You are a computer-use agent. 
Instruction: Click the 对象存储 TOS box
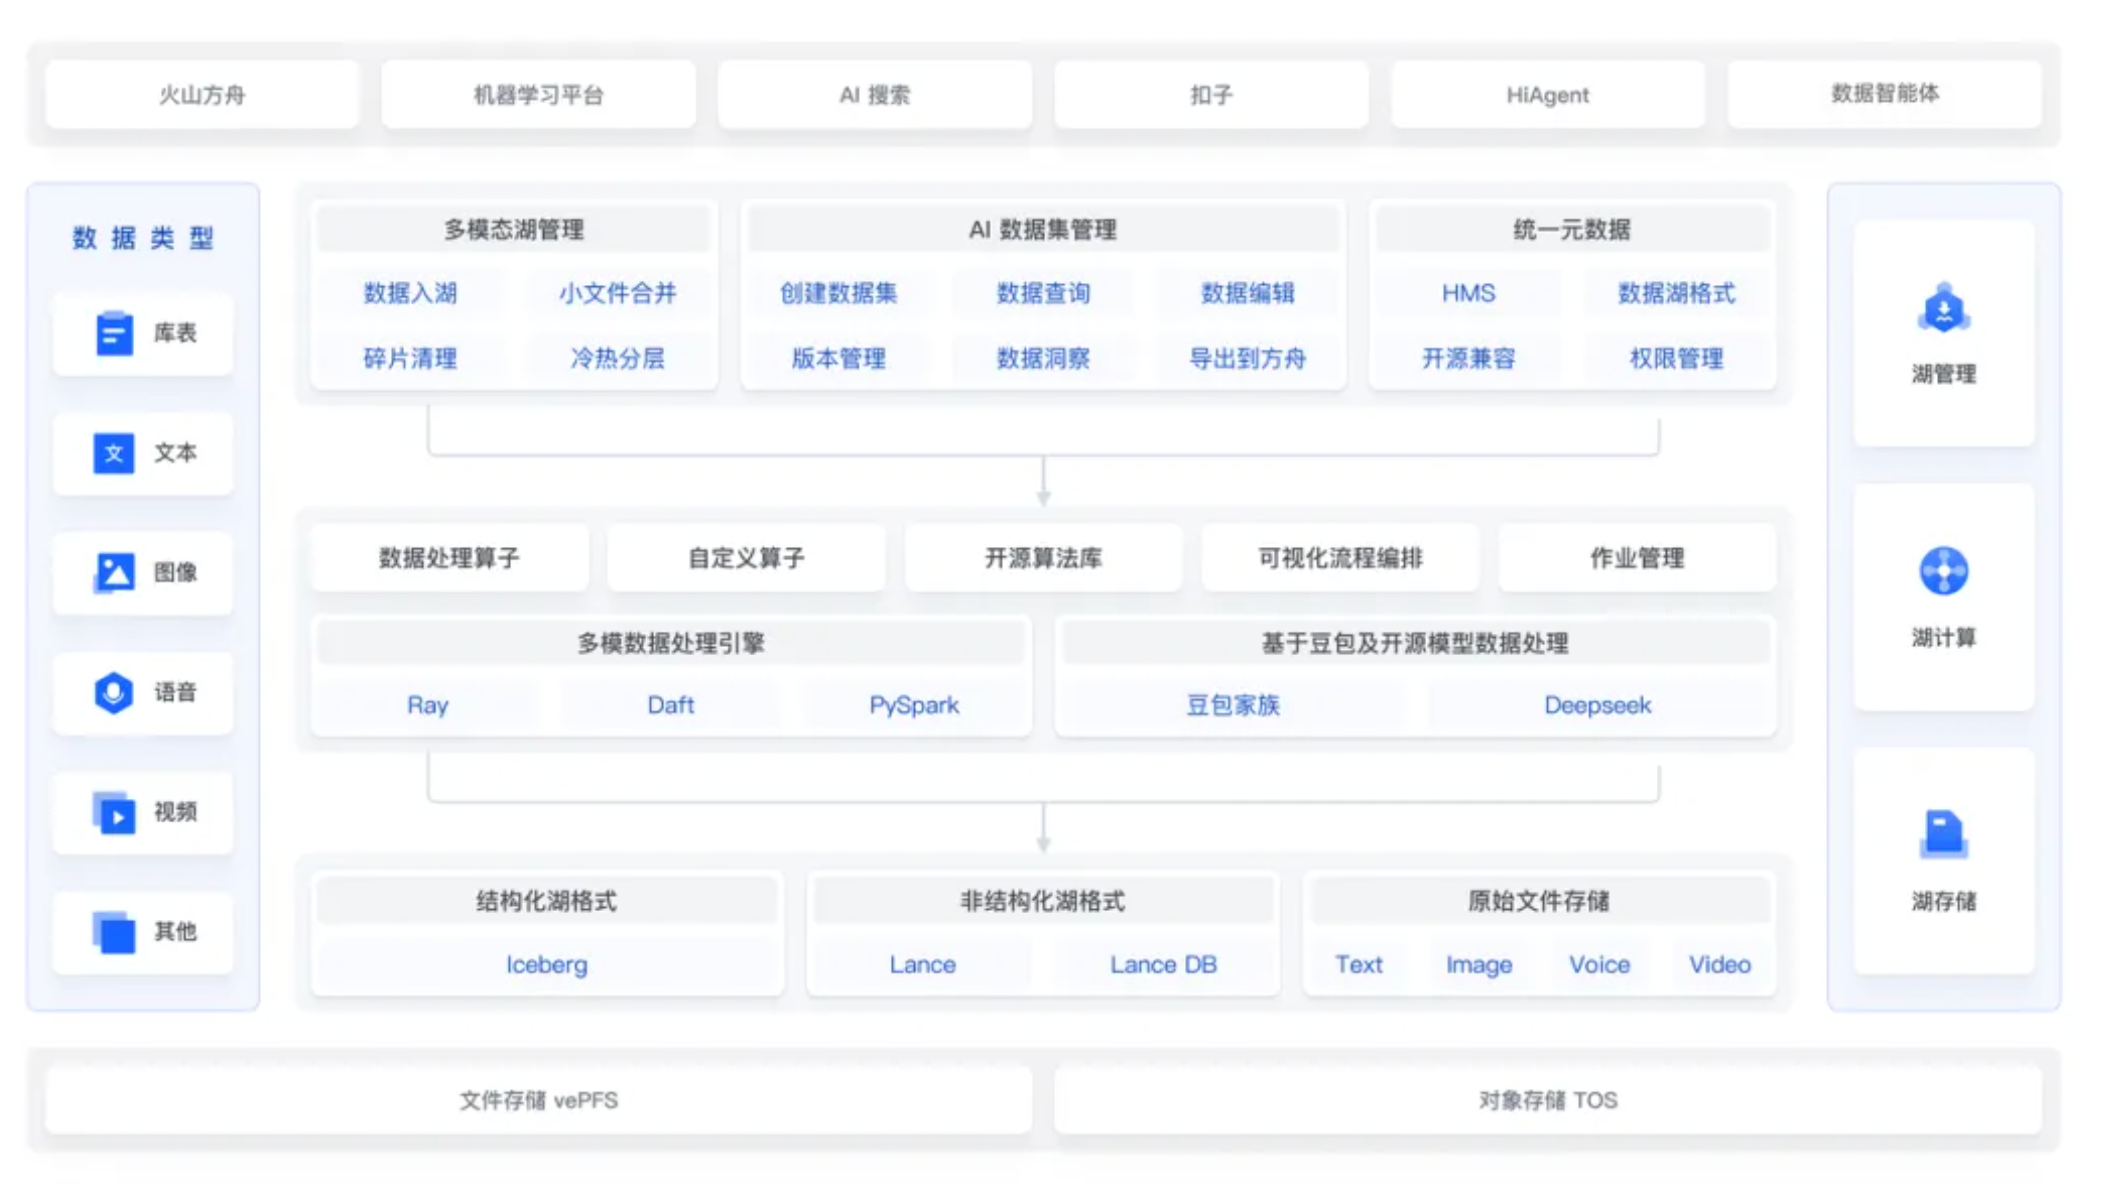point(1547,1100)
